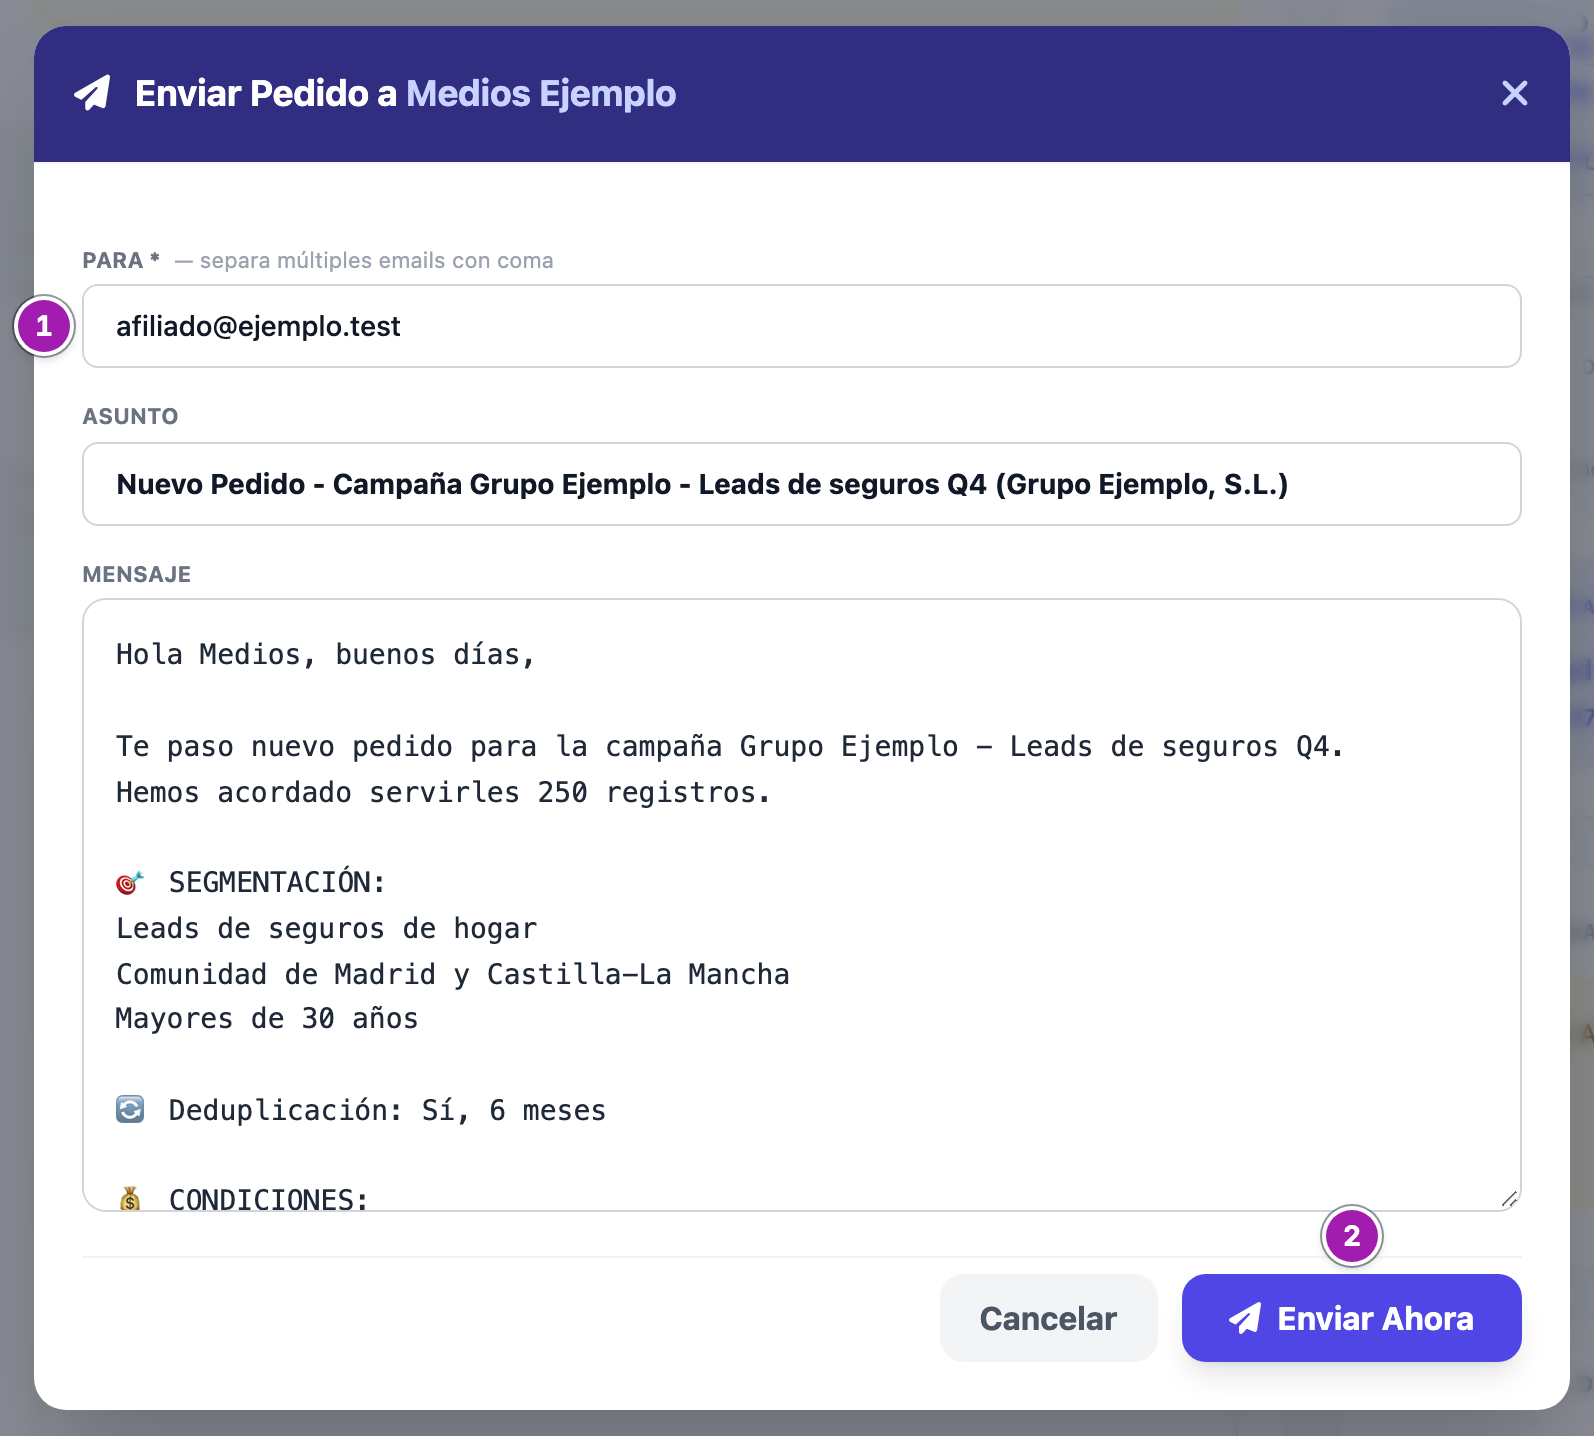
Task: Click the line "Mayores de 30 años"
Action: [267, 1019]
